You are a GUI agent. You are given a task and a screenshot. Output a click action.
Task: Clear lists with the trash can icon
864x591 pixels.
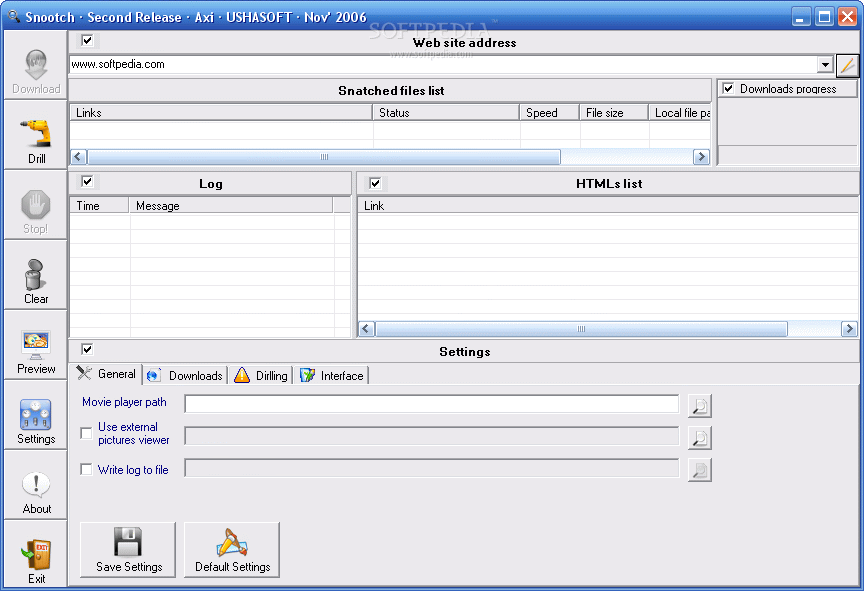click(x=36, y=275)
